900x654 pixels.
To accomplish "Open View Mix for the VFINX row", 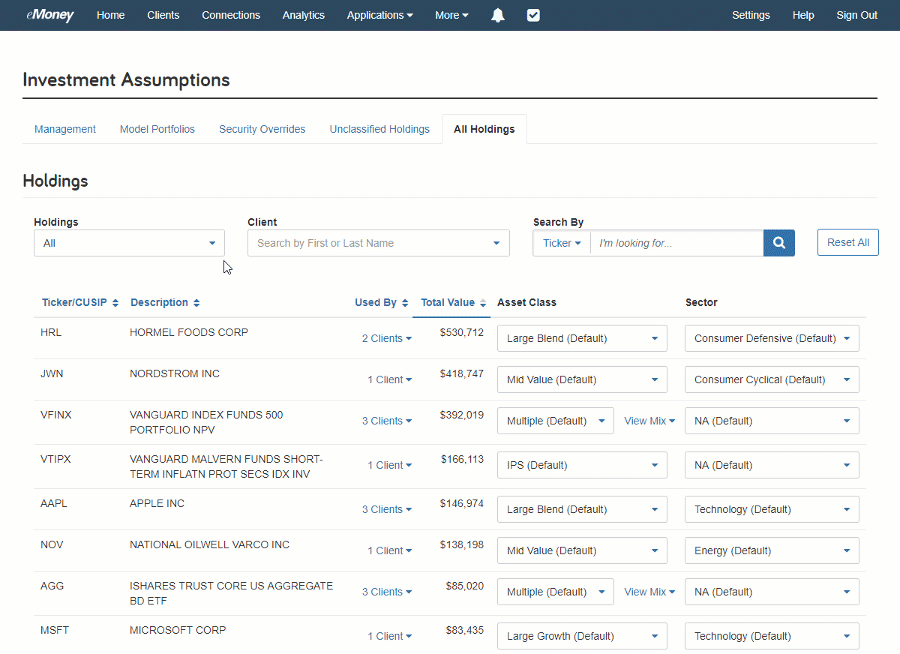I will click(x=649, y=421).
